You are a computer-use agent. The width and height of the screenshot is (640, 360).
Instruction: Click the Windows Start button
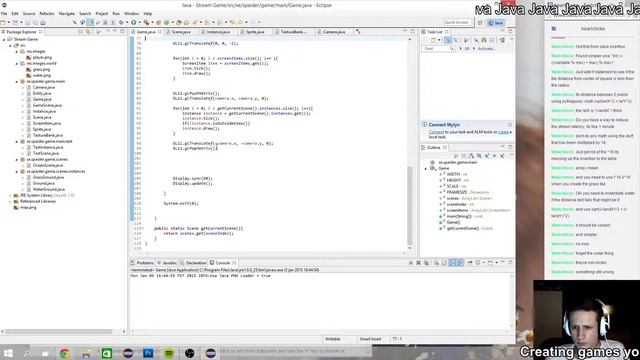tap(8, 353)
